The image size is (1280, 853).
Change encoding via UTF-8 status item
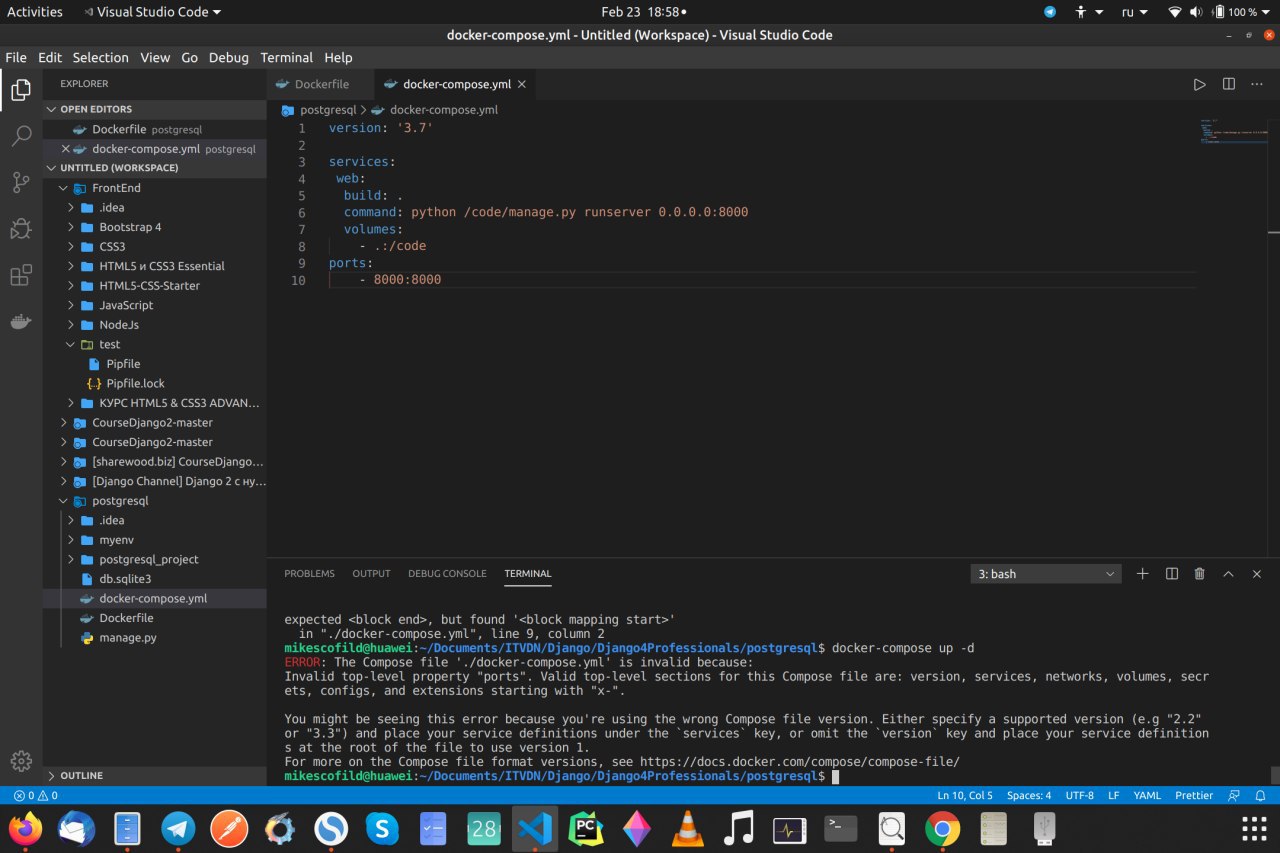coord(1080,796)
